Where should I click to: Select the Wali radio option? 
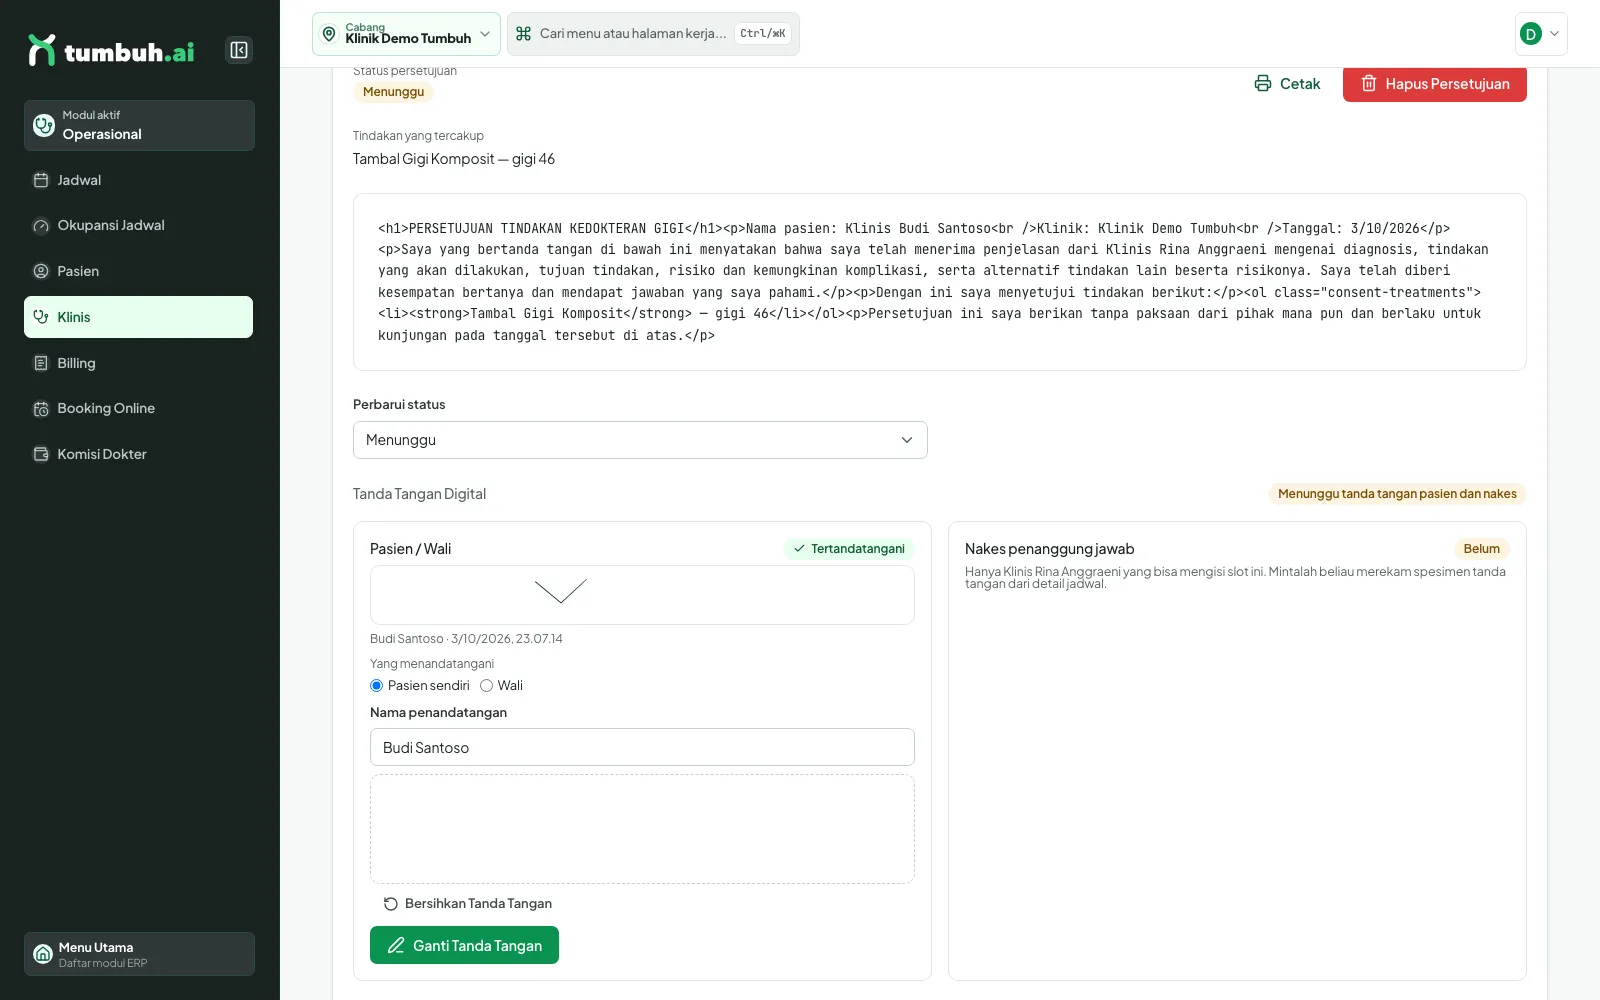487,686
